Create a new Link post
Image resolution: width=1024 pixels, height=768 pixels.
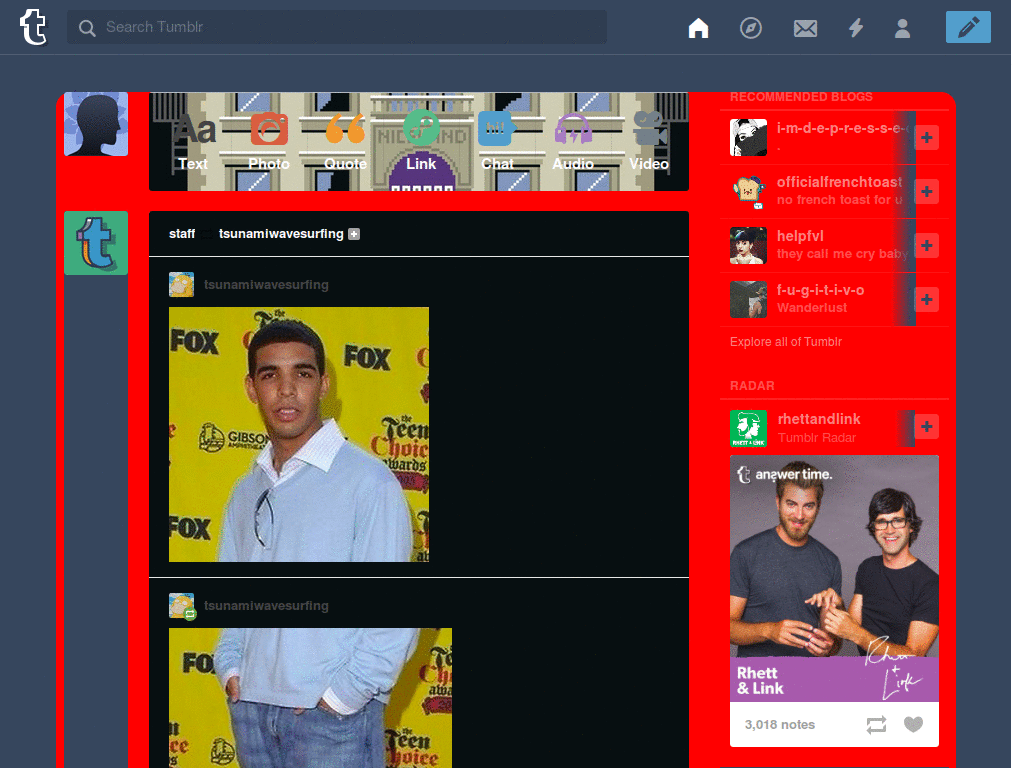421,140
